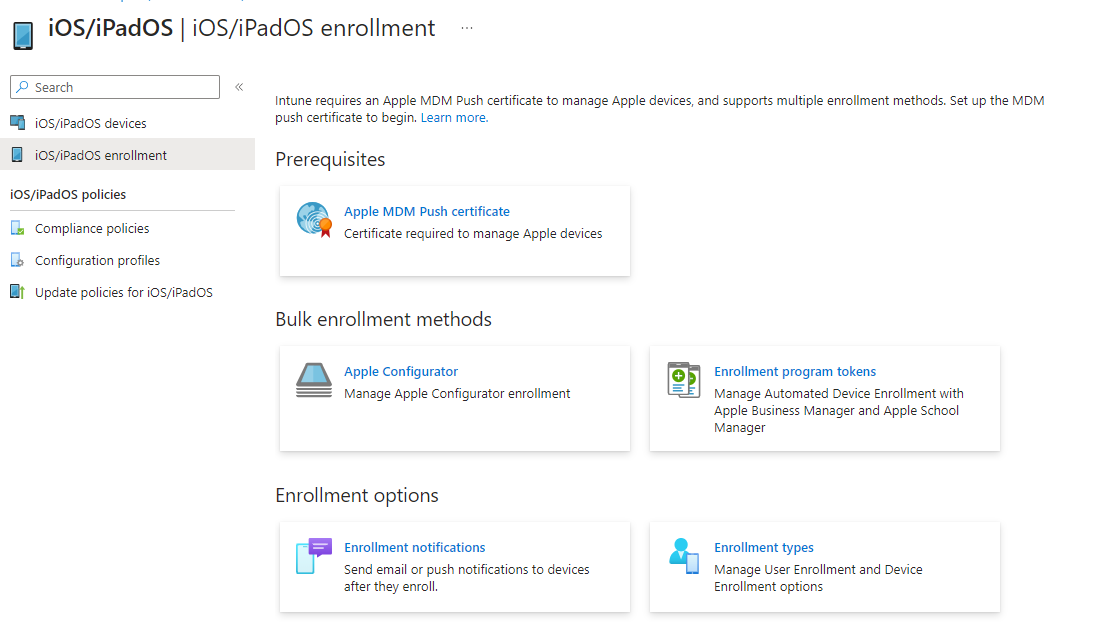Open the Learn more link

coord(453,117)
